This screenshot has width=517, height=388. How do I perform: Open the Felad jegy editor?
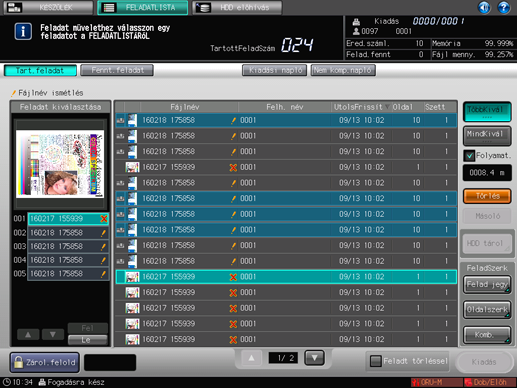(x=487, y=285)
